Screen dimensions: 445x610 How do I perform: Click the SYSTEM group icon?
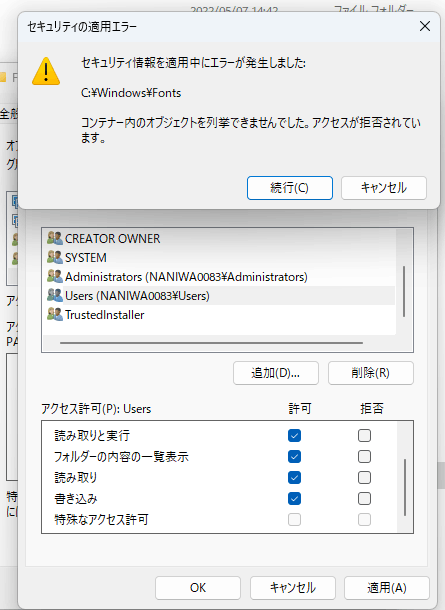tap(54, 257)
